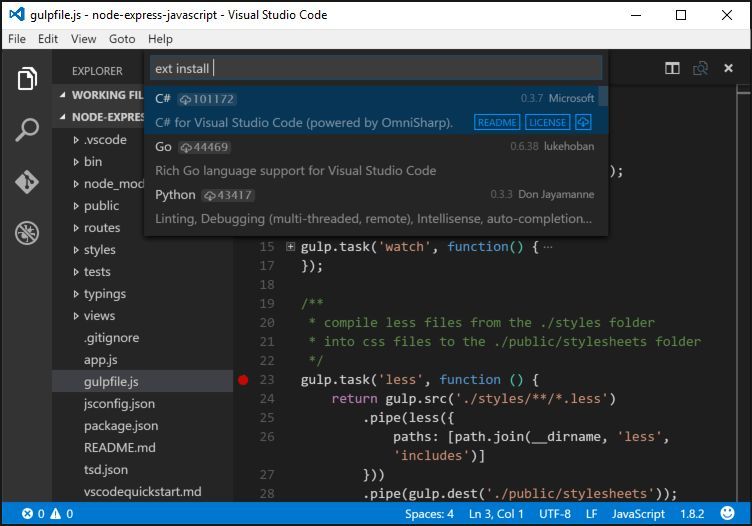This screenshot has width=752, height=526.
Task: Expand the public folder
Action: click(76, 206)
